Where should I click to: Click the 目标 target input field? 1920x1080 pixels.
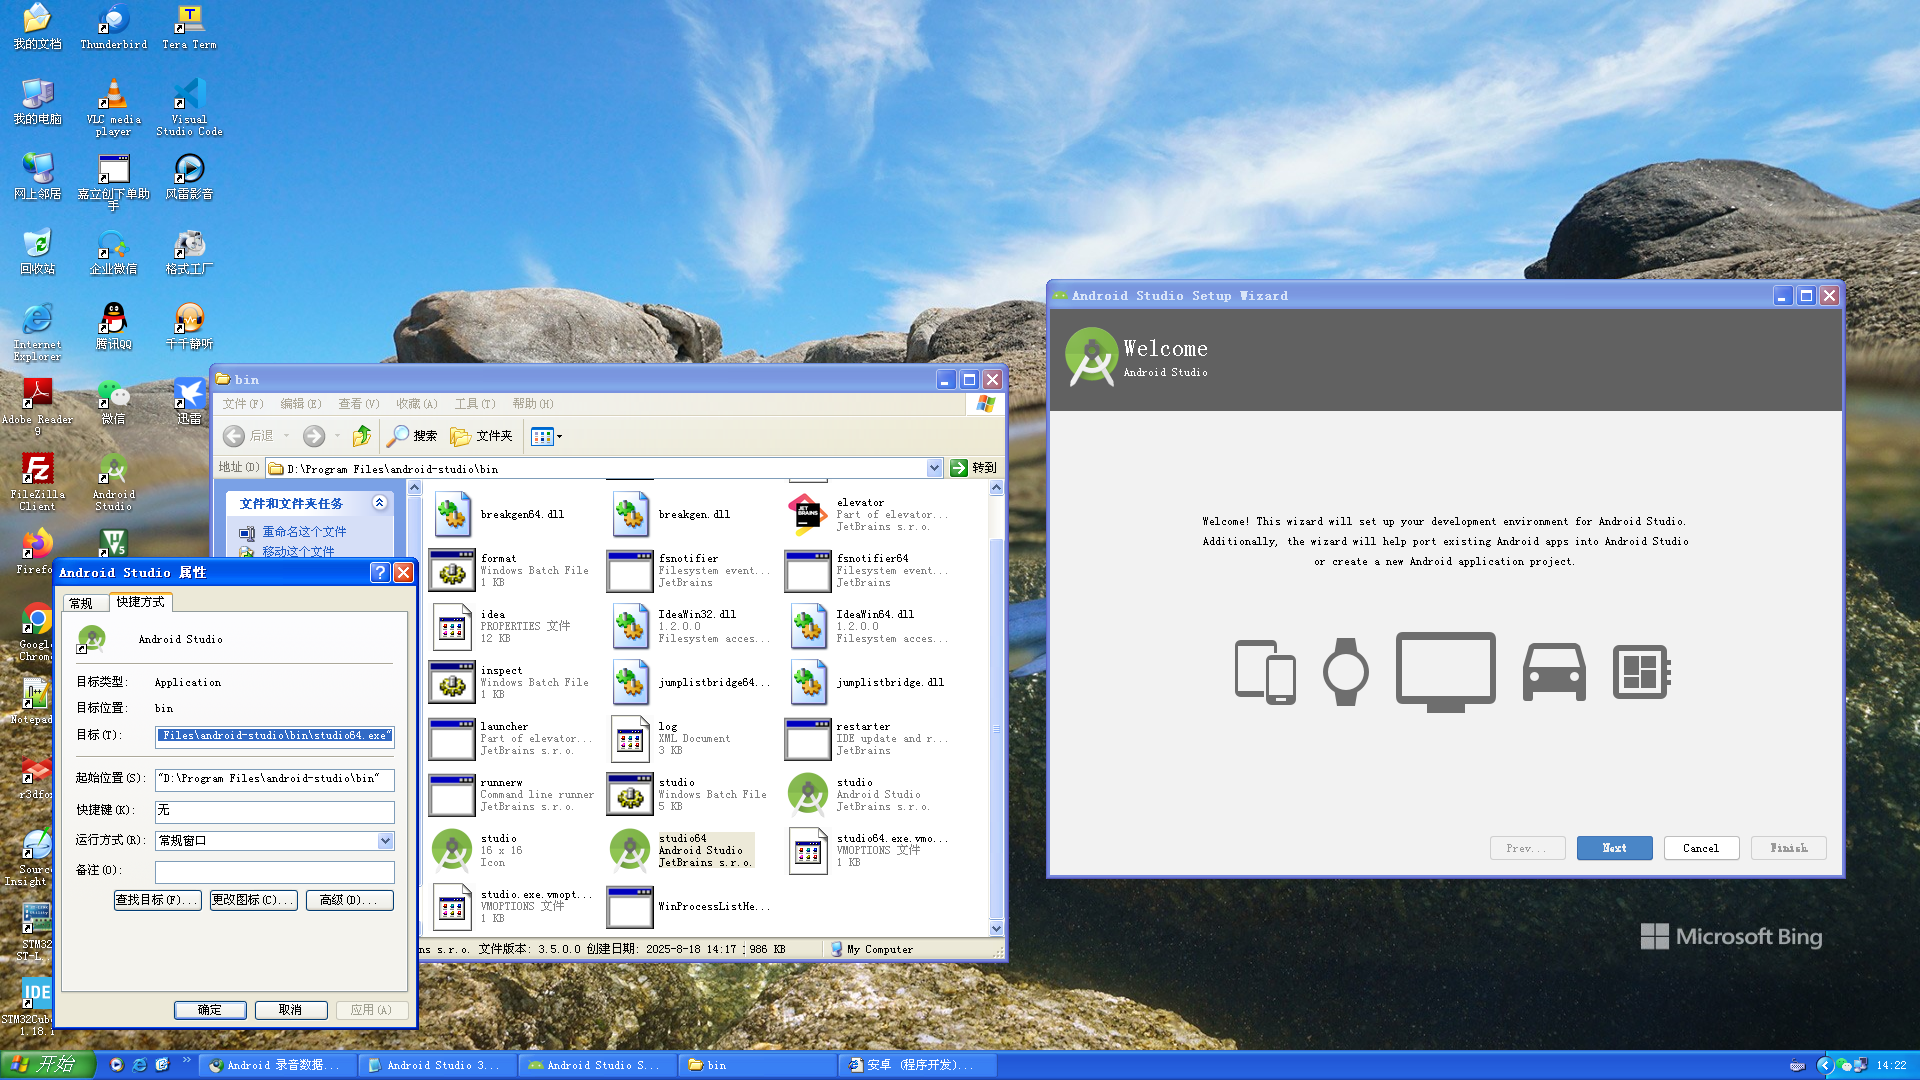pyautogui.click(x=275, y=736)
